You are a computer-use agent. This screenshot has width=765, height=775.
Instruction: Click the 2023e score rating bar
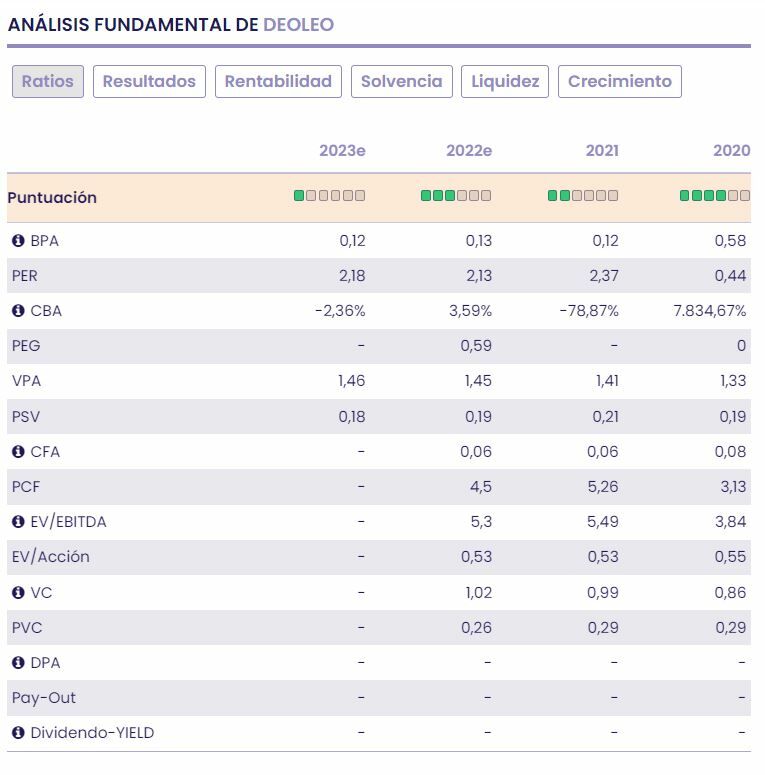pos(329,196)
